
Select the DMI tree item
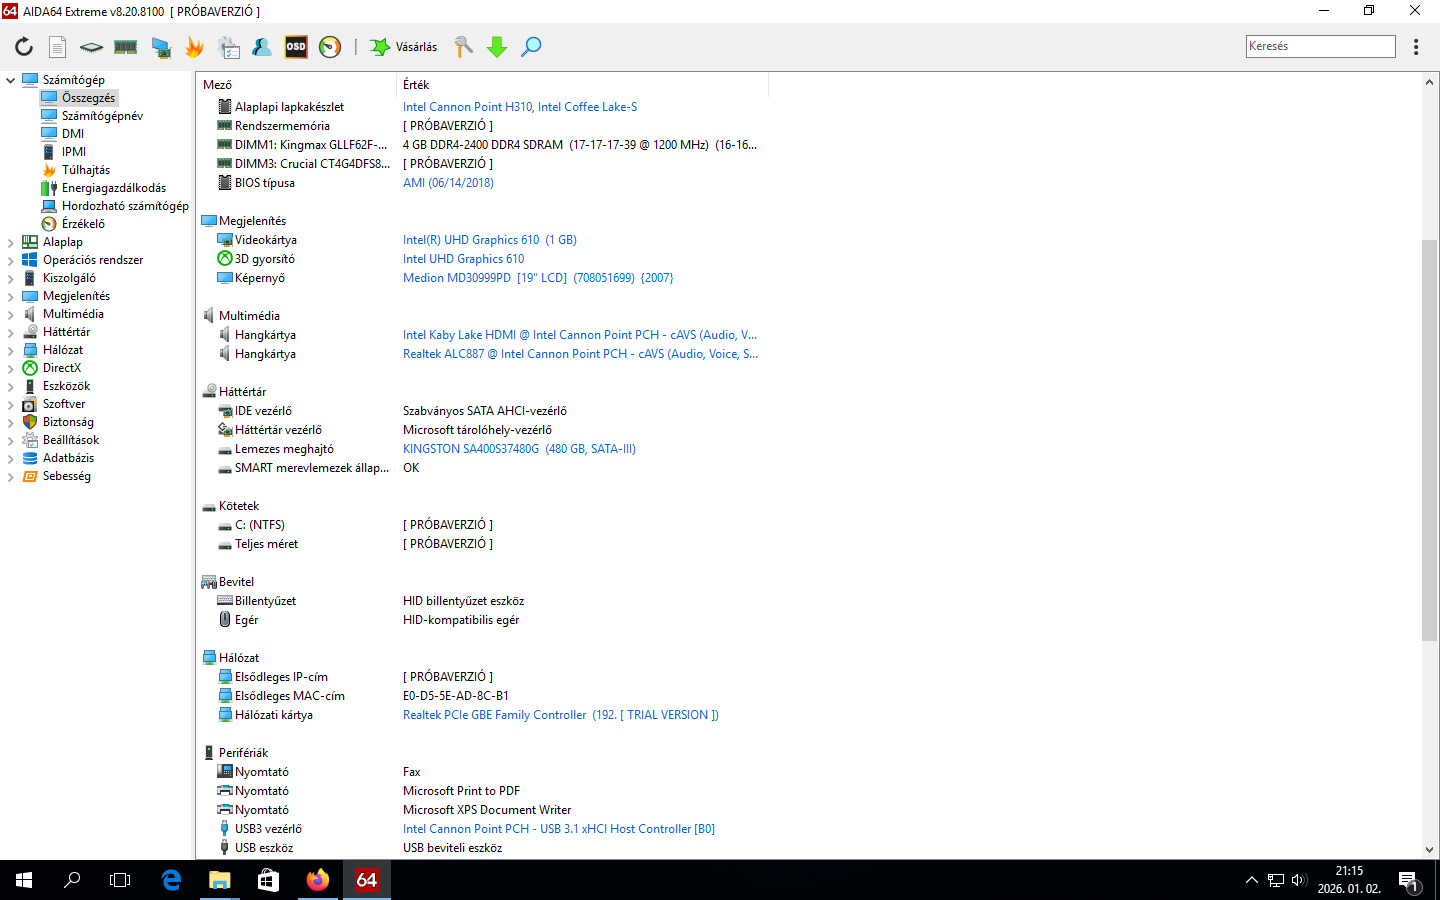[72, 134]
